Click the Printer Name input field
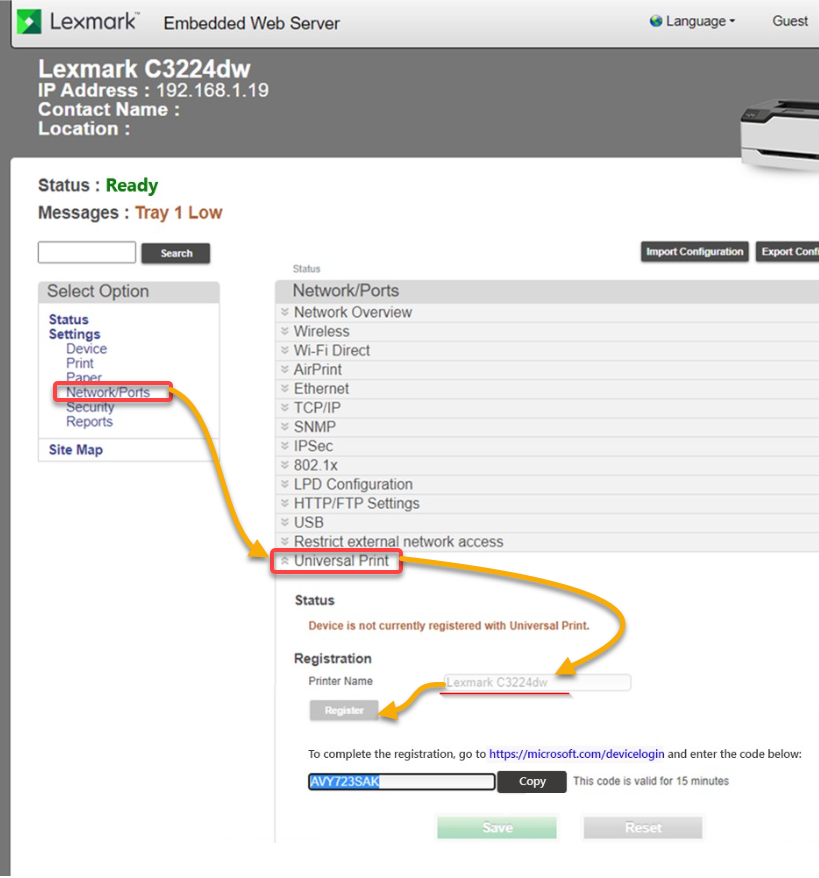 (537, 683)
